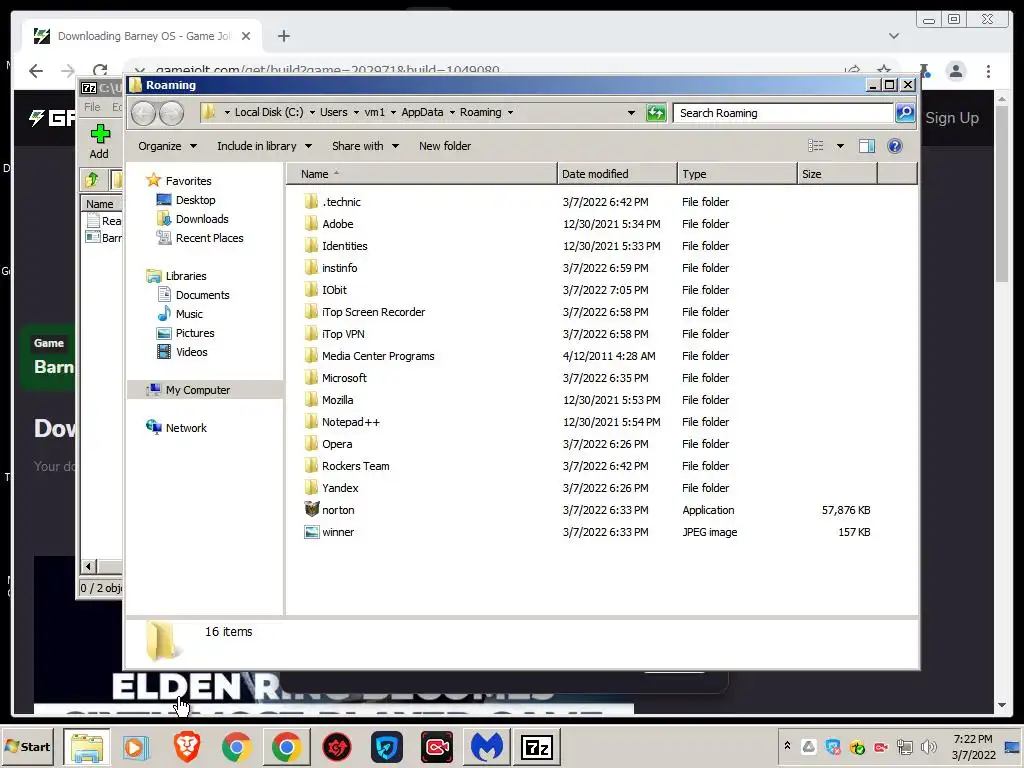Close the Downloading Barney OS tab
1024x768 pixels.
coord(246,36)
